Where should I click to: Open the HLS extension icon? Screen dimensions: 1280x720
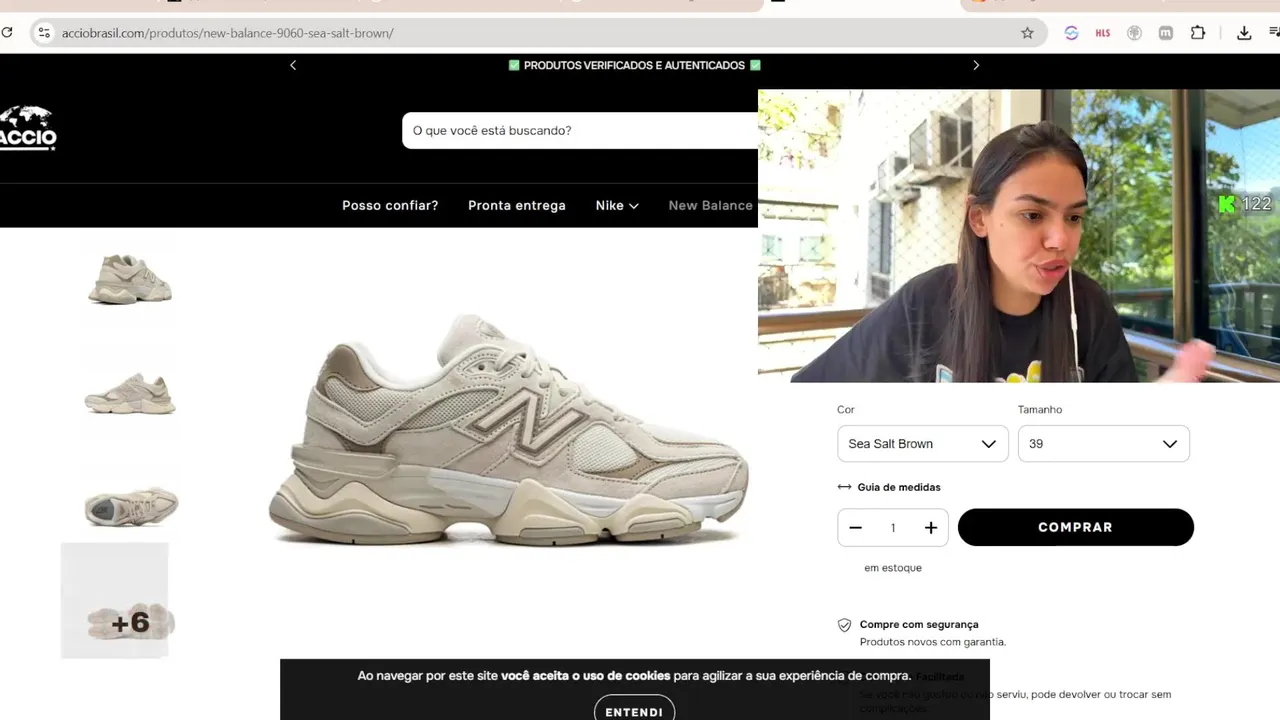[1103, 33]
